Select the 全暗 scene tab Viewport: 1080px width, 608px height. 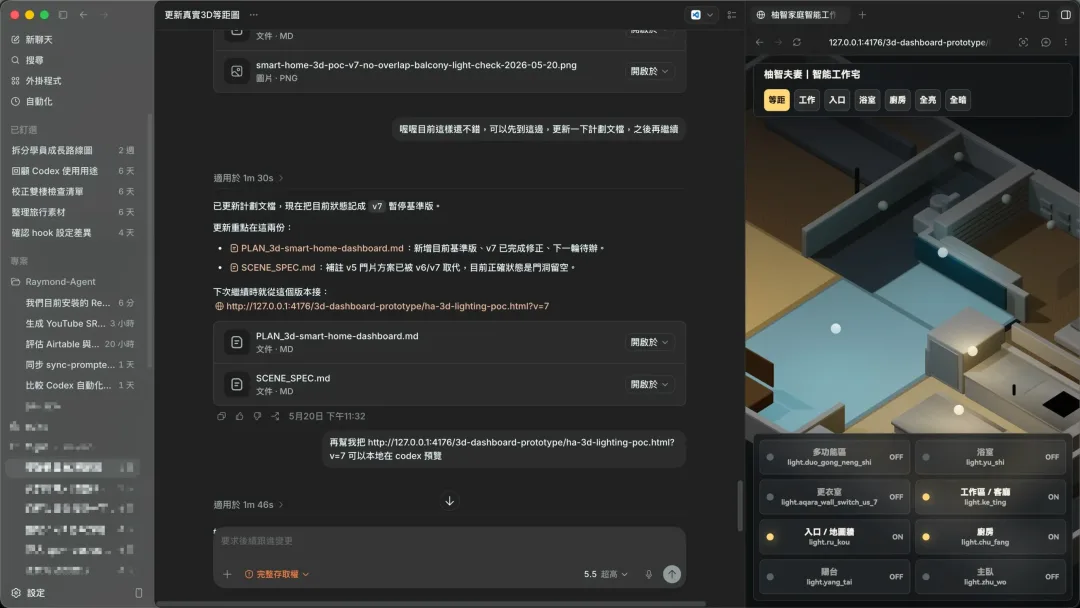pyautogui.click(x=958, y=100)
